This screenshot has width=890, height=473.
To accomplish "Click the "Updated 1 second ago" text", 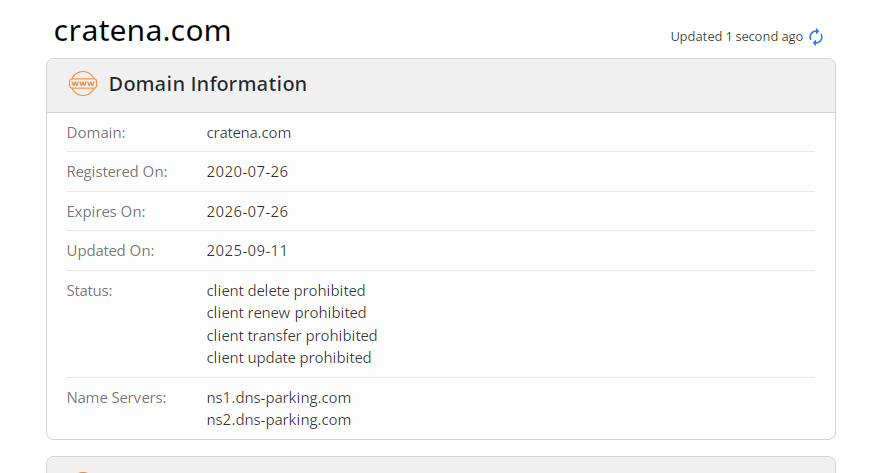I will [x=736, y=37].
